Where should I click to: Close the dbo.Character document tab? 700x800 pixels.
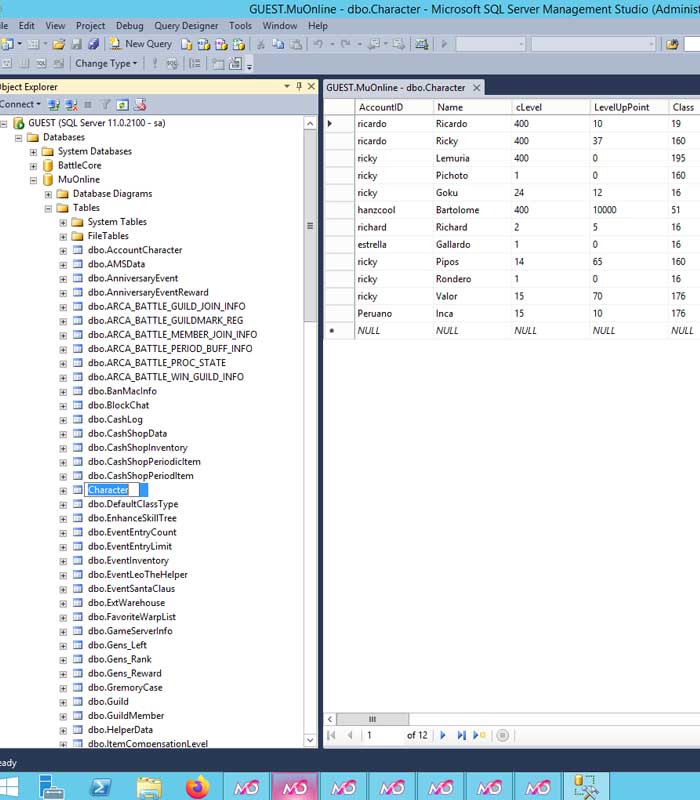pyautogui.click(x=477, y=88)
